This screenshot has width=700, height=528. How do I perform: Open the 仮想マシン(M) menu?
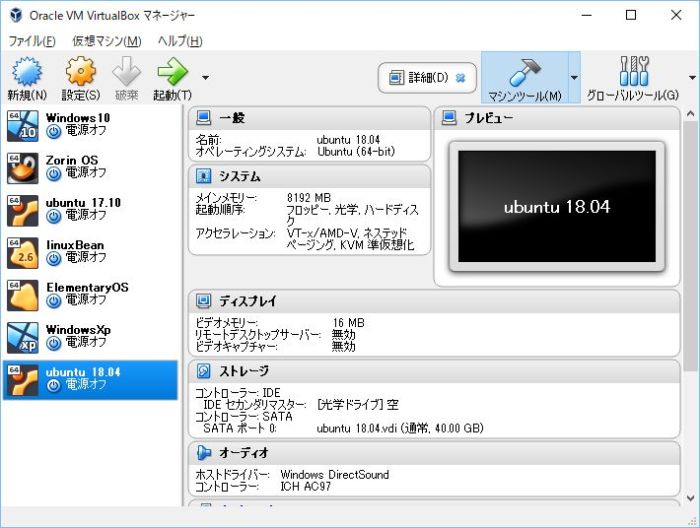coord(106,41)
